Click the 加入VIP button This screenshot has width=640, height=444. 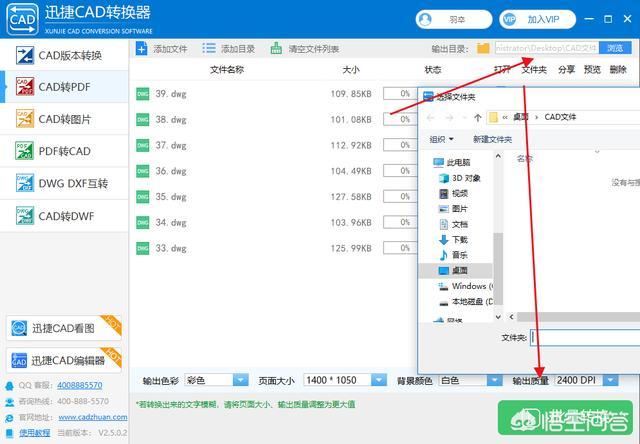point(537,19)
